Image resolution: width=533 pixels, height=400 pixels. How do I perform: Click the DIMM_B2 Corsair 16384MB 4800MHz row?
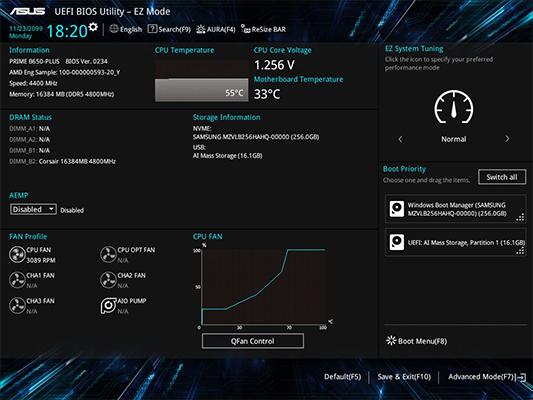(63, 161)
